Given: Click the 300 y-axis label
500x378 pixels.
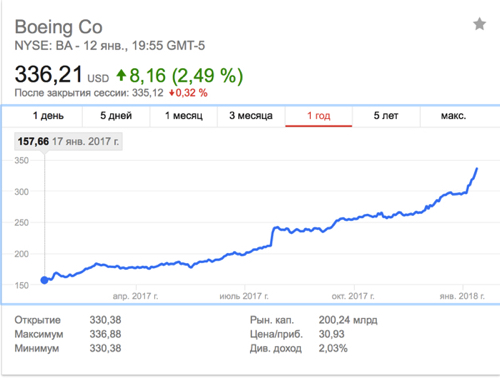Looking at the screenshot, I should (22, 192).
